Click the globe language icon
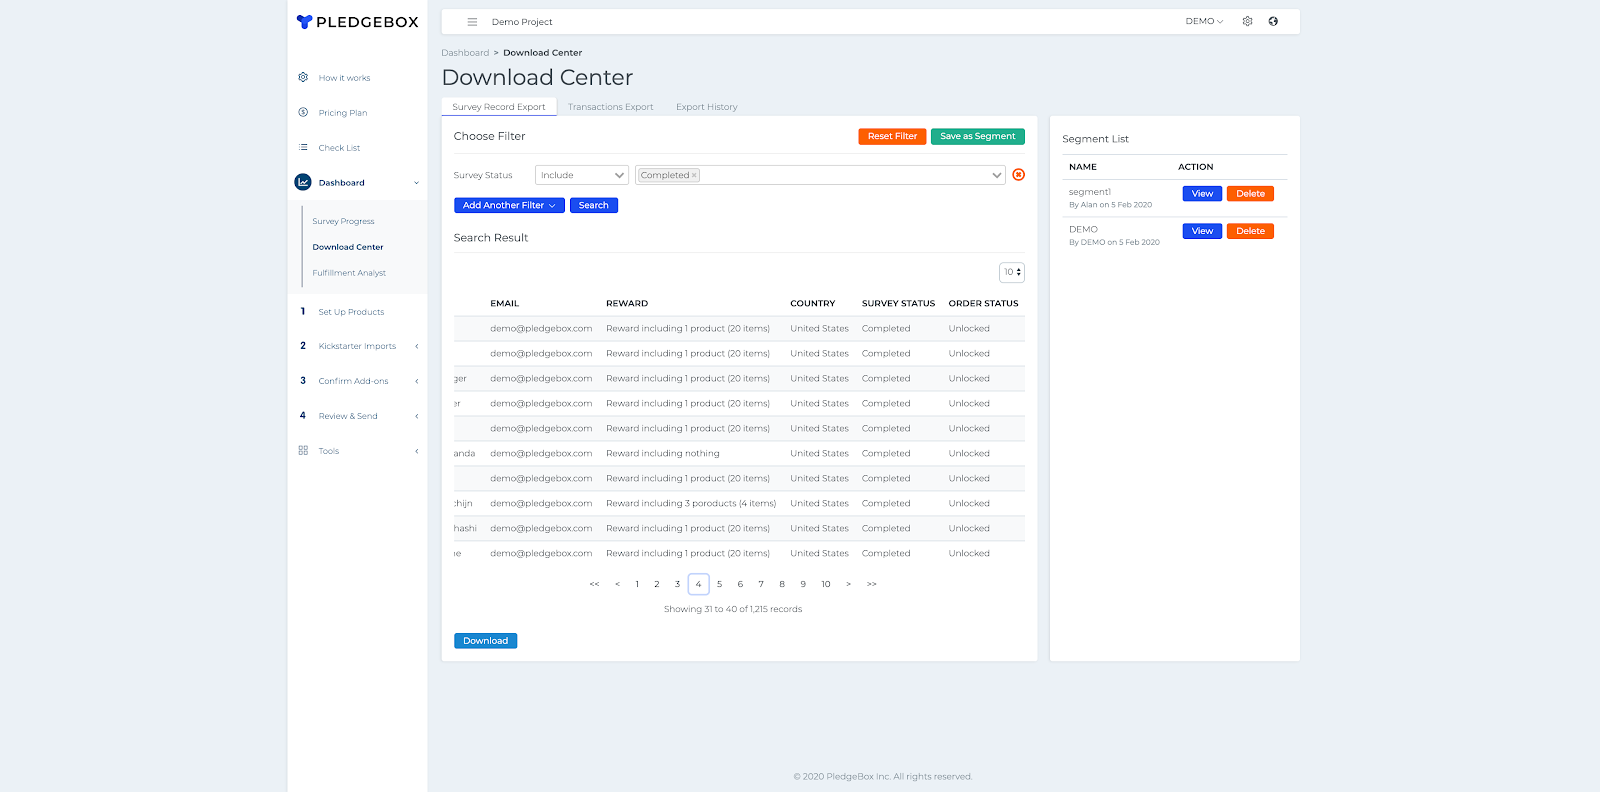This screenshot has height=792, width=1600. [1273, 21]
